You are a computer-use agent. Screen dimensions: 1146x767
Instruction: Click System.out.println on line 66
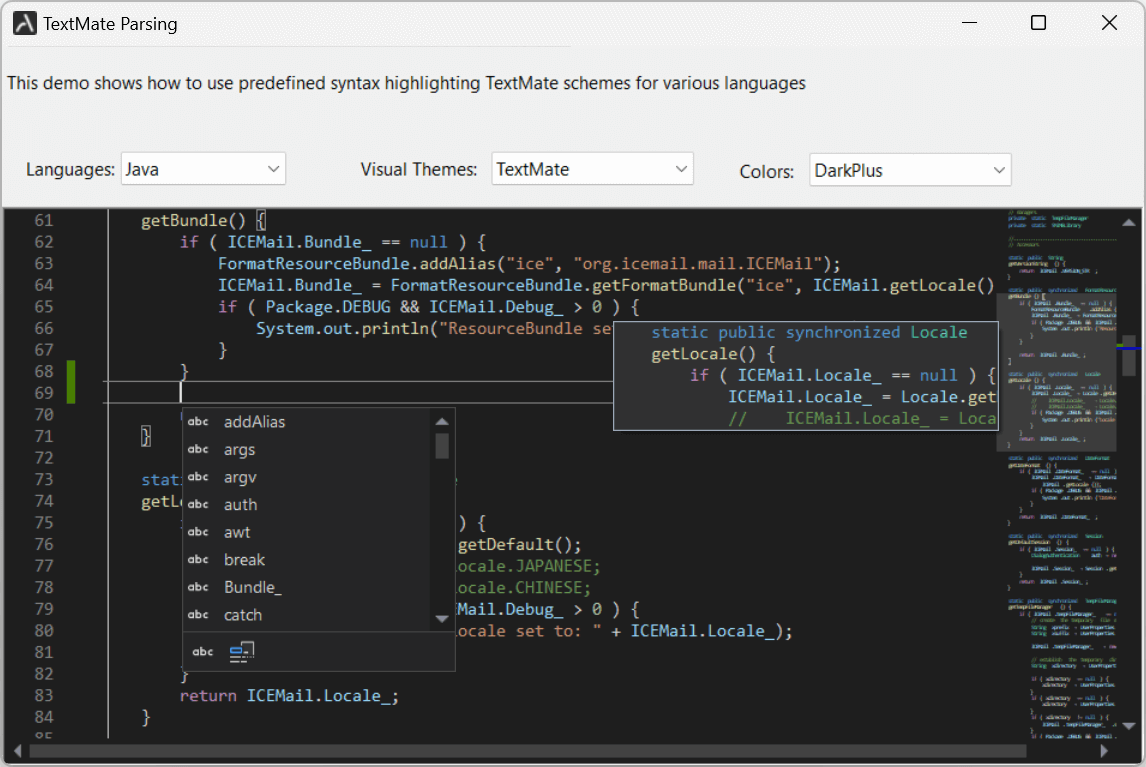coord(342,328)
